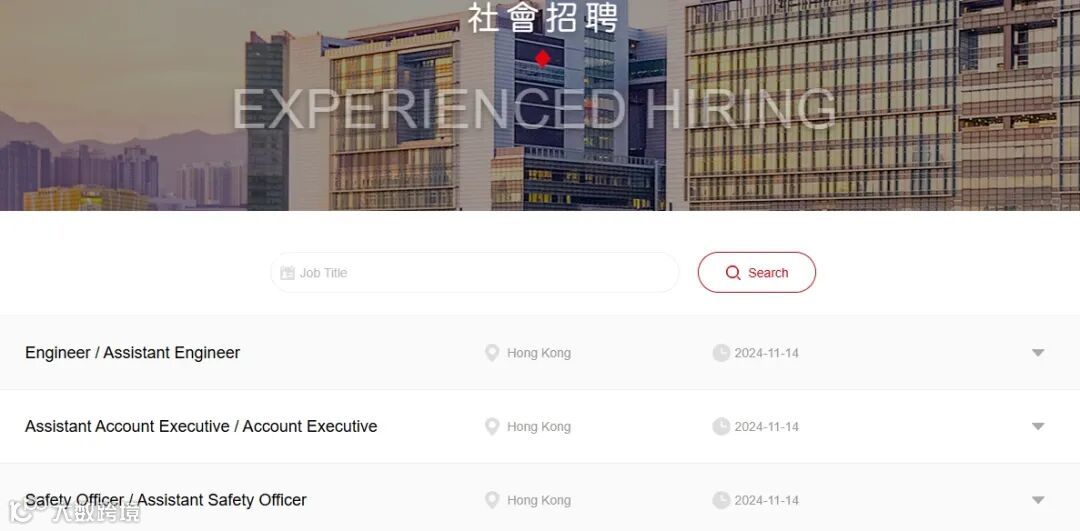
Task: Click the Search button
Action: [757, 273]
